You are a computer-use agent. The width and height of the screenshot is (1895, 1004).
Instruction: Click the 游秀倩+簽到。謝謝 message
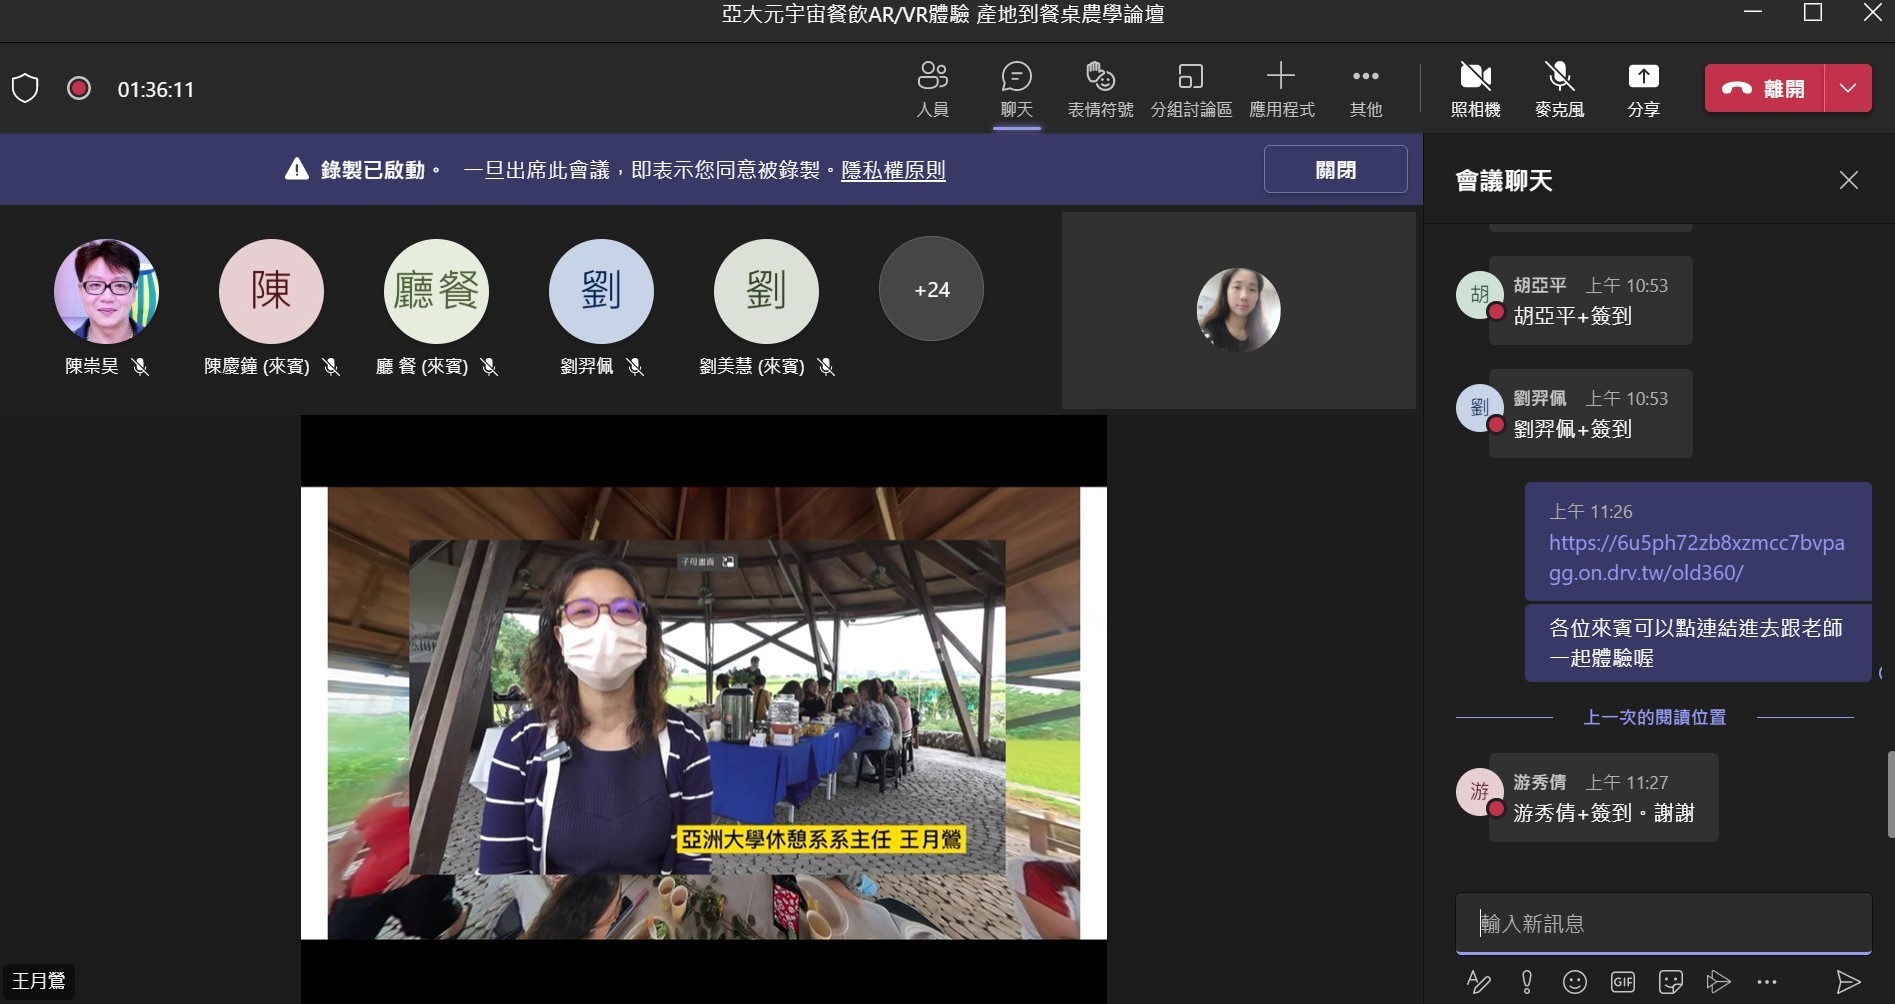click(1603, 797)
